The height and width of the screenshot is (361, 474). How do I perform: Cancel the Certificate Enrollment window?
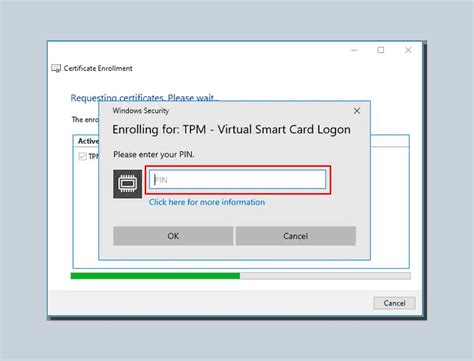pos(394,303)
